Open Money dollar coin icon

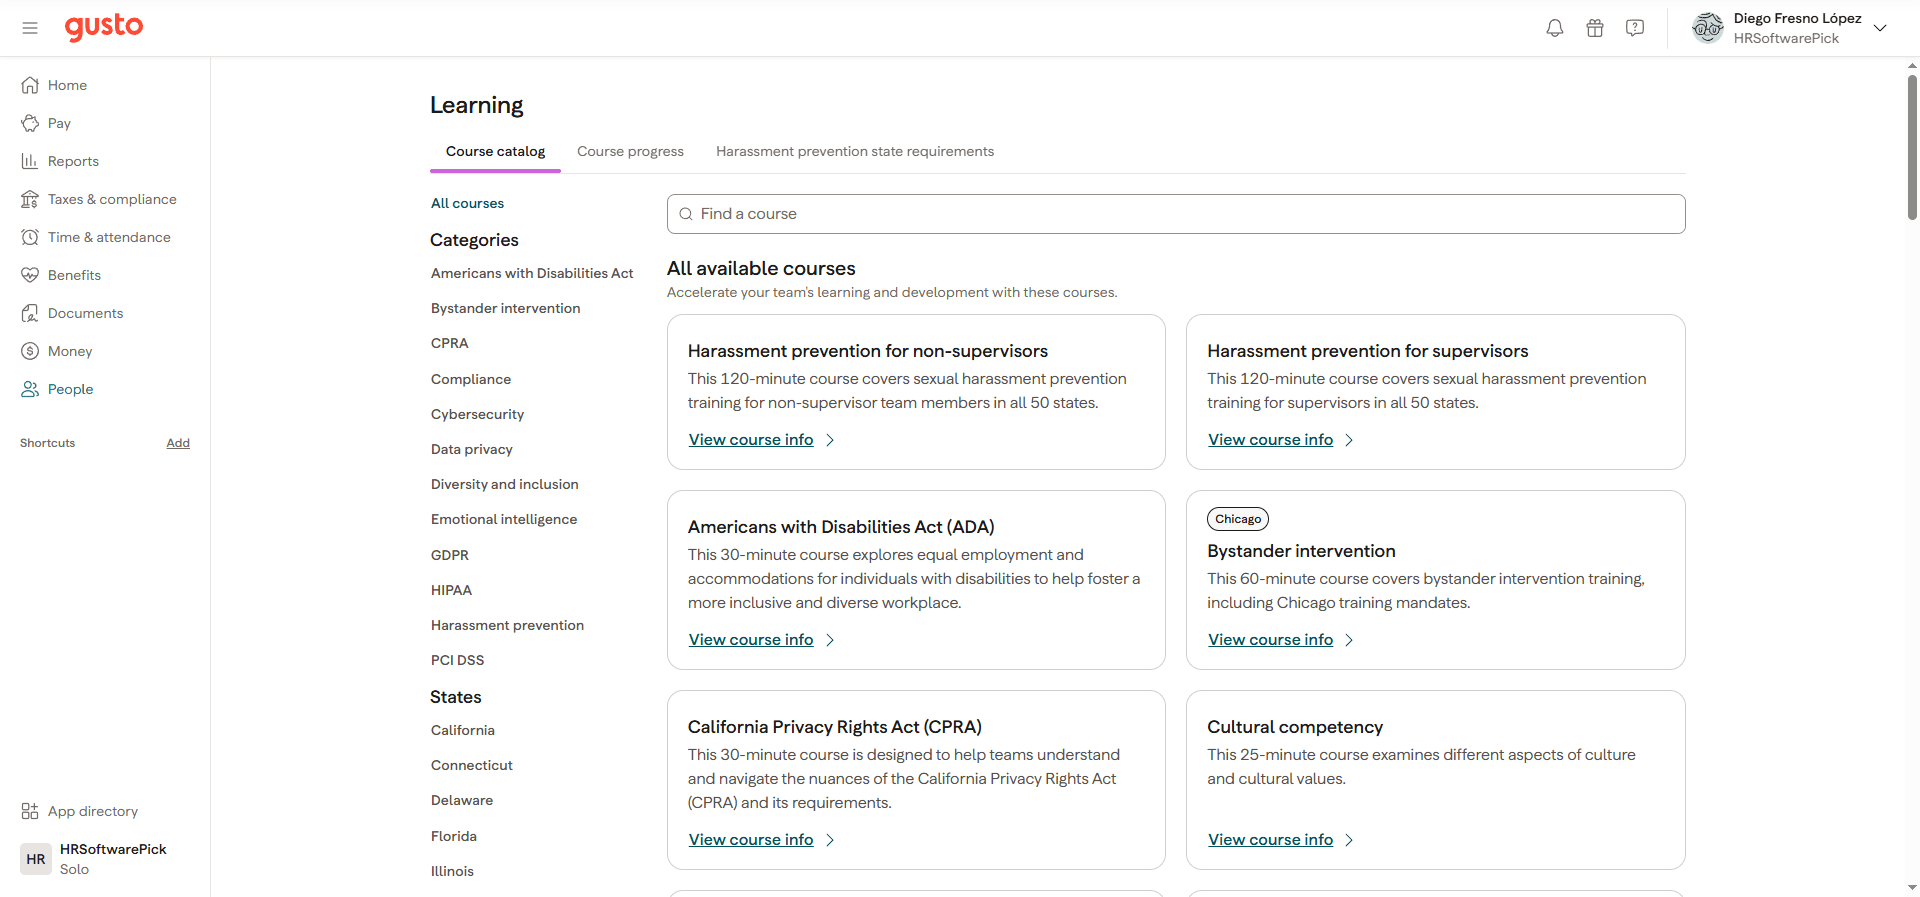point(30,351)
